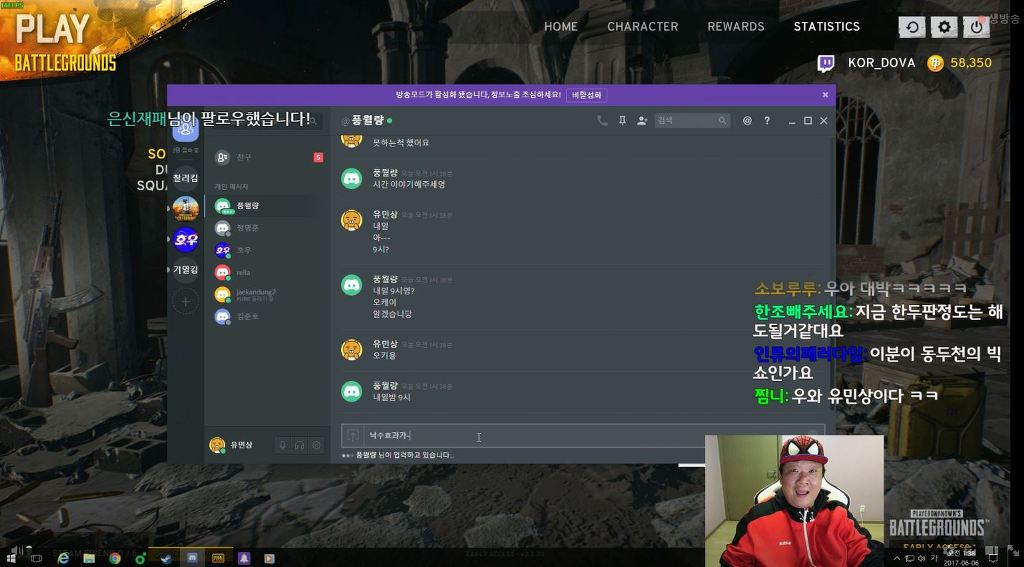Open Google Chrome from taskbar
This screenshot has height=567, width=1024.
pyautogui.click(x=115, y=559)
